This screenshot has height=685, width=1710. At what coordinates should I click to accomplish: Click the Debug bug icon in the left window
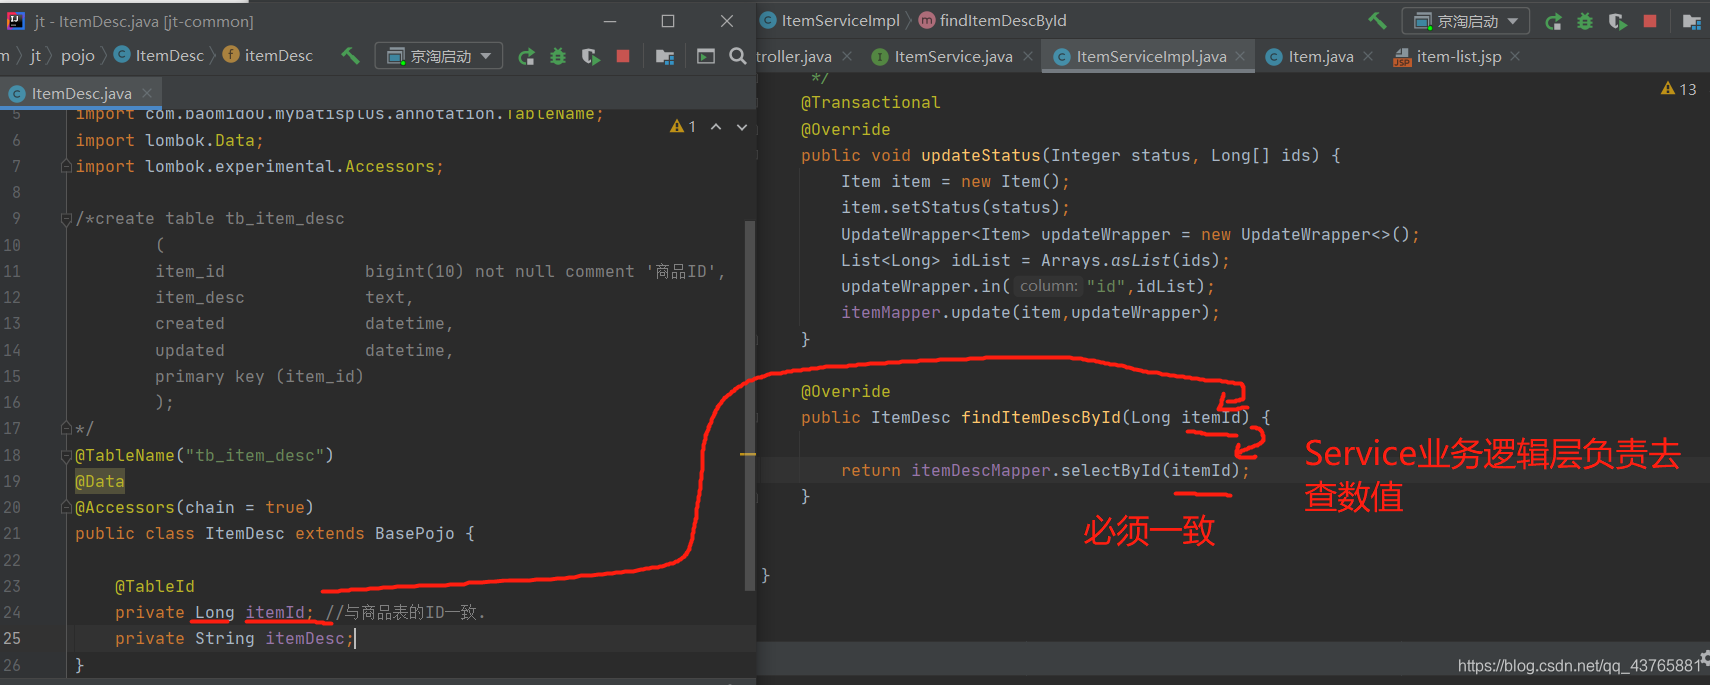click(x=558, y=57)
